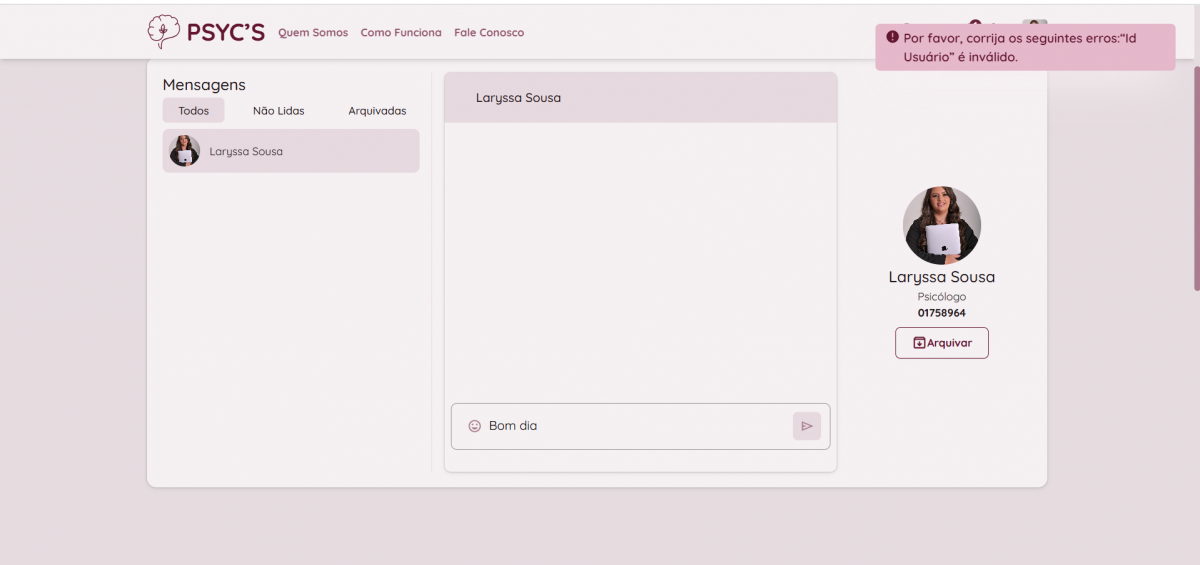Send the message with the arrow icon
The height and width of the screenshot is (565, 1200).
(x=806, y=426)
